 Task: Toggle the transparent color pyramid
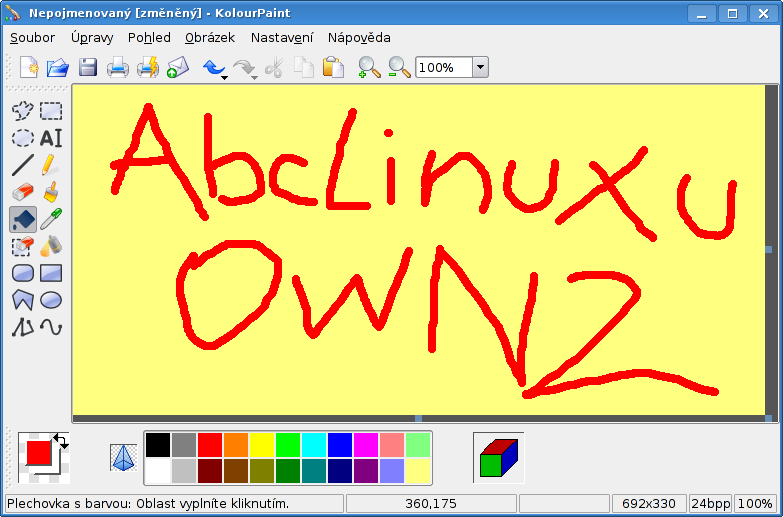click(x=123, y=458)
